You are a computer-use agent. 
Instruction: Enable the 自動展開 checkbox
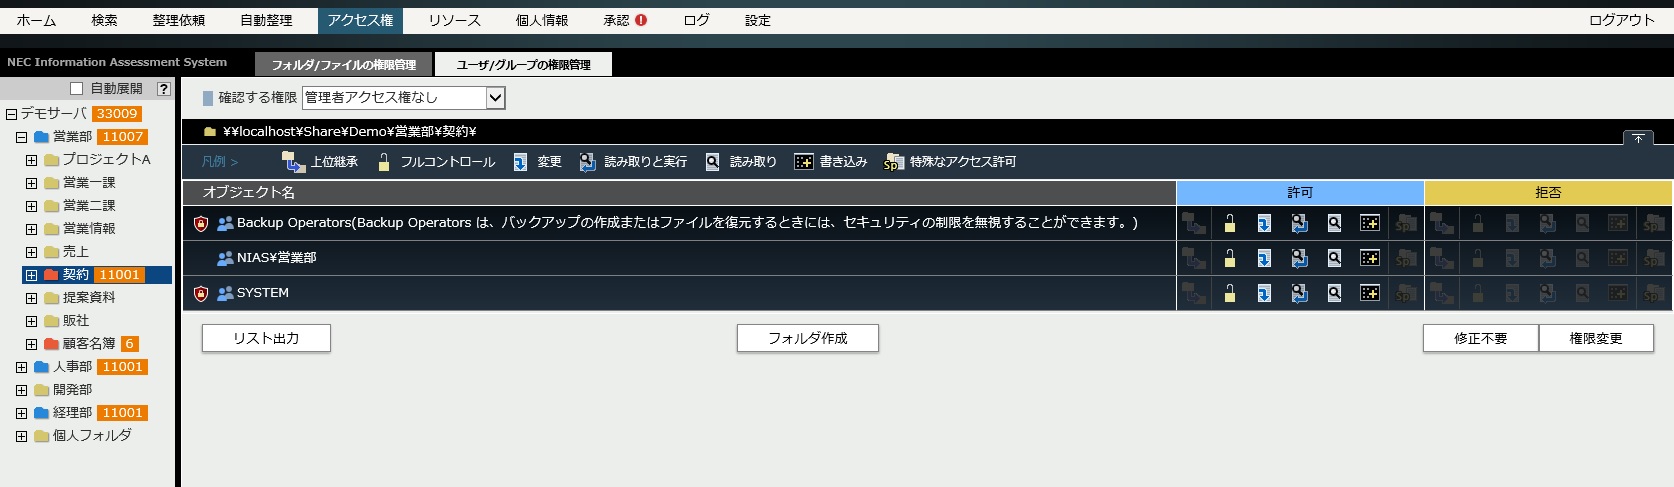[76, 89]
